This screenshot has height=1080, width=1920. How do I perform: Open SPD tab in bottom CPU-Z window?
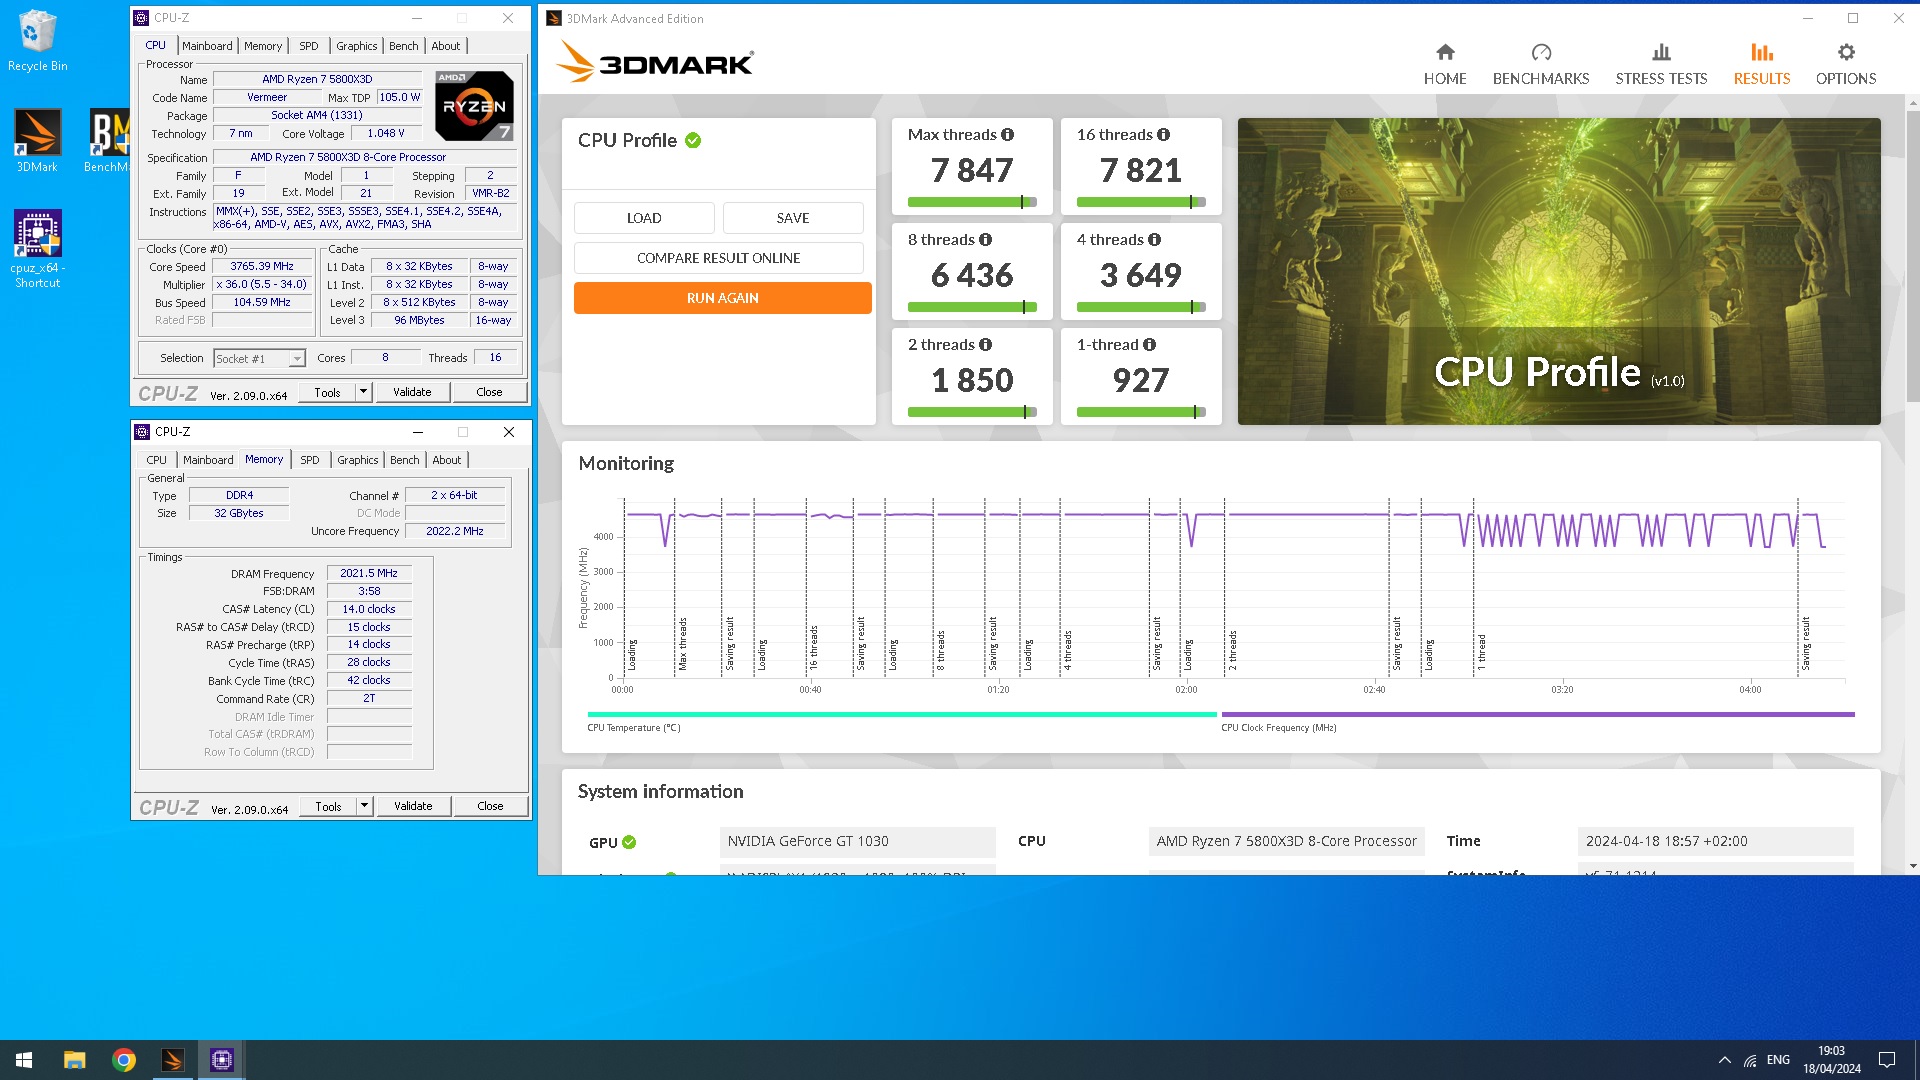310,460
